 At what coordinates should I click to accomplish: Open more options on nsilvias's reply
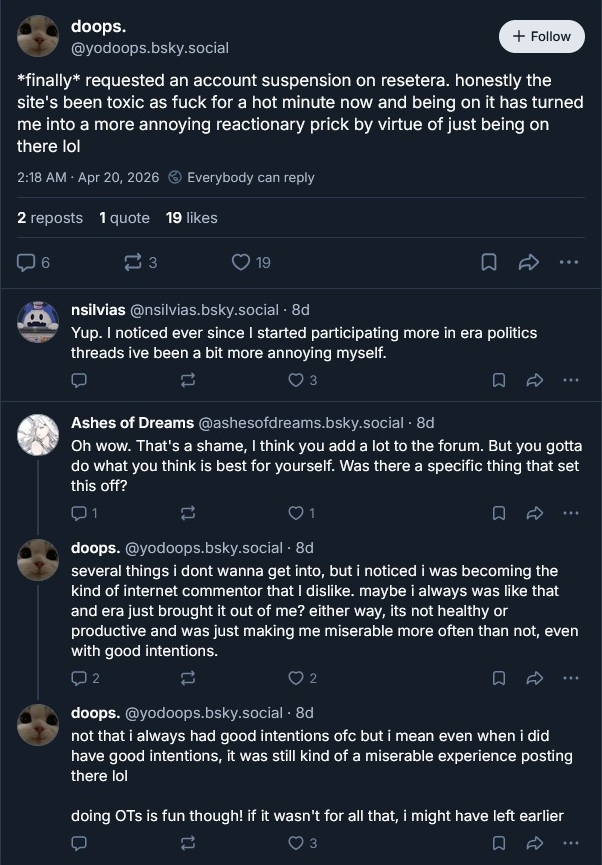tap(570, 380)
